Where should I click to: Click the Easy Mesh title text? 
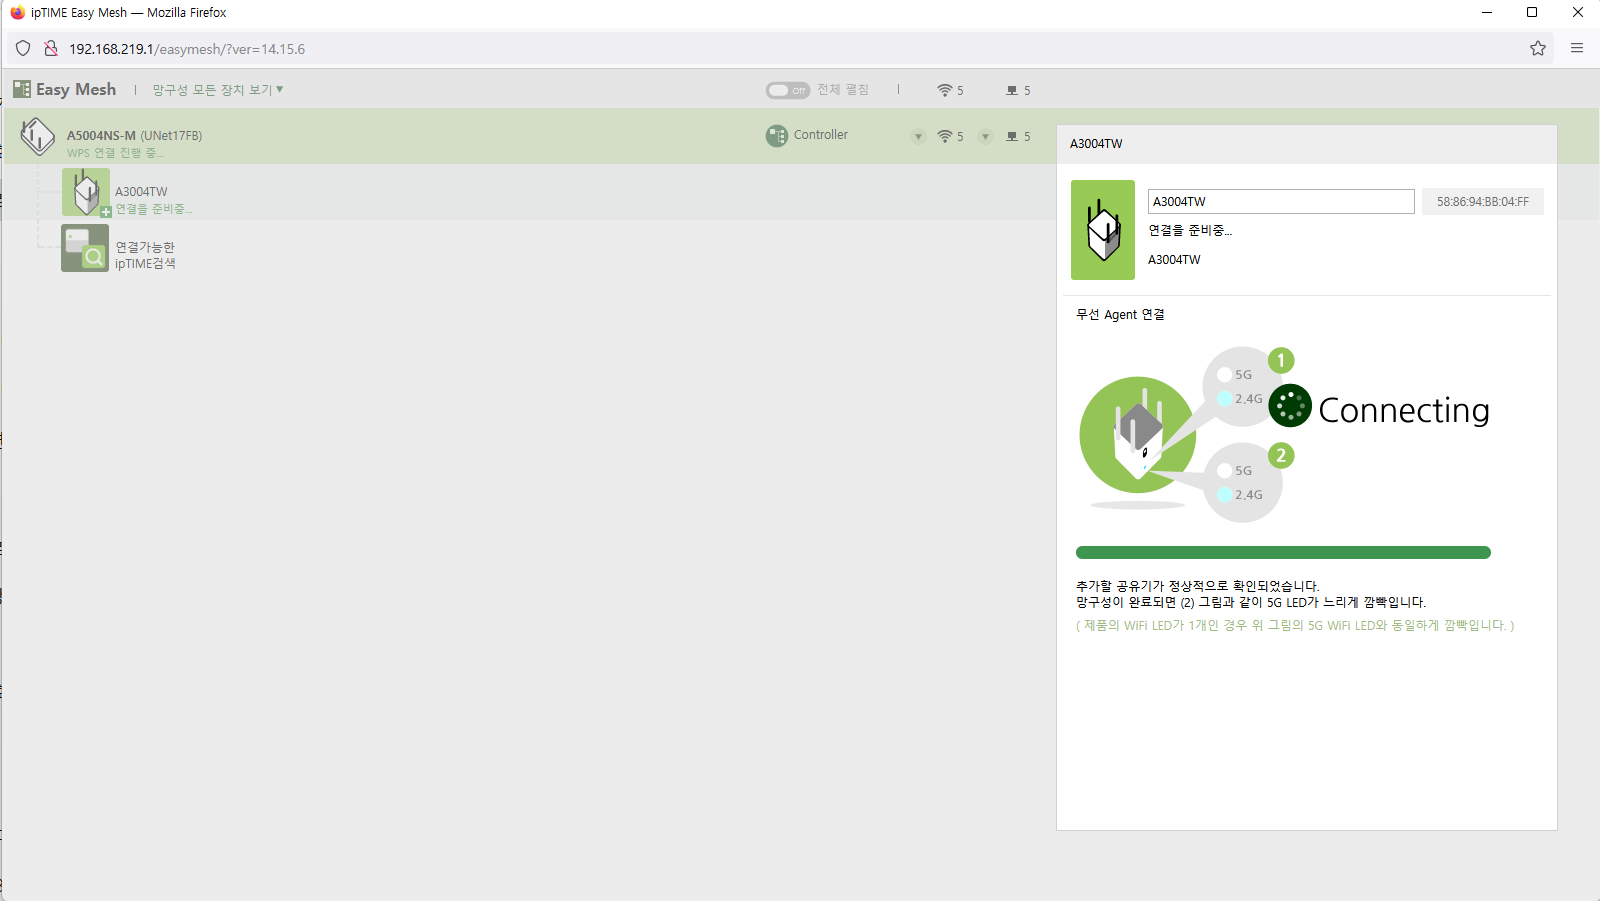(76, 89)
